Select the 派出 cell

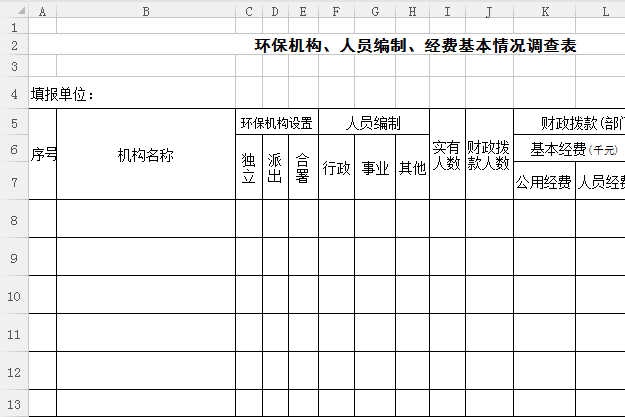[275, 168]
